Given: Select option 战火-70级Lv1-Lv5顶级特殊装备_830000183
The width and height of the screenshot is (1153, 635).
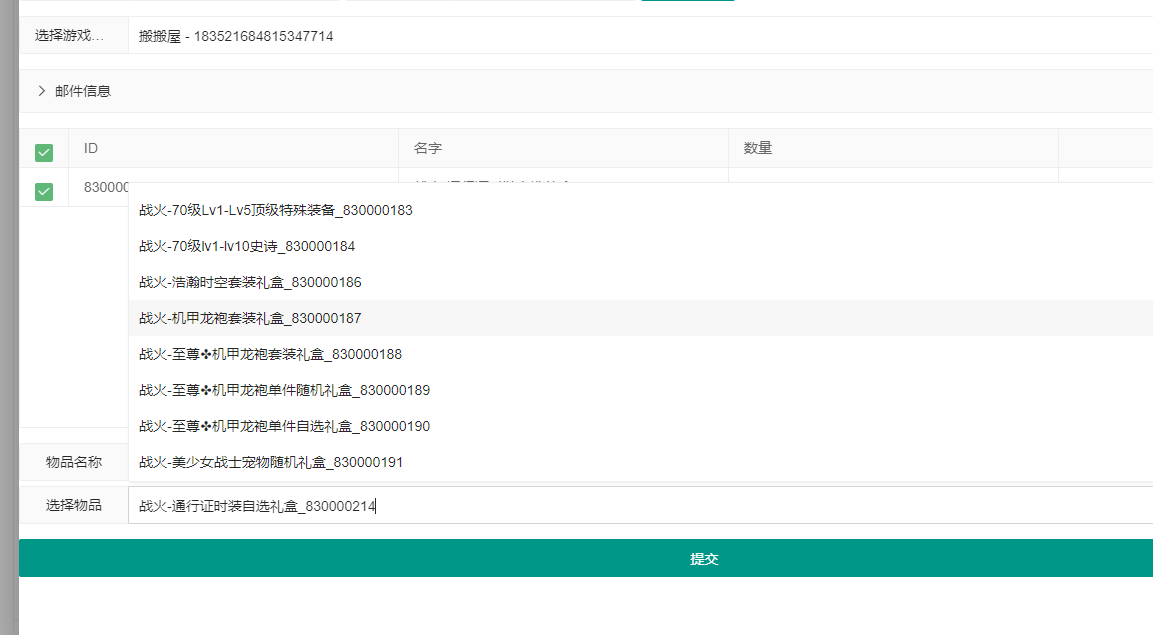Looking at the screenshot, I should coord(276,210).
